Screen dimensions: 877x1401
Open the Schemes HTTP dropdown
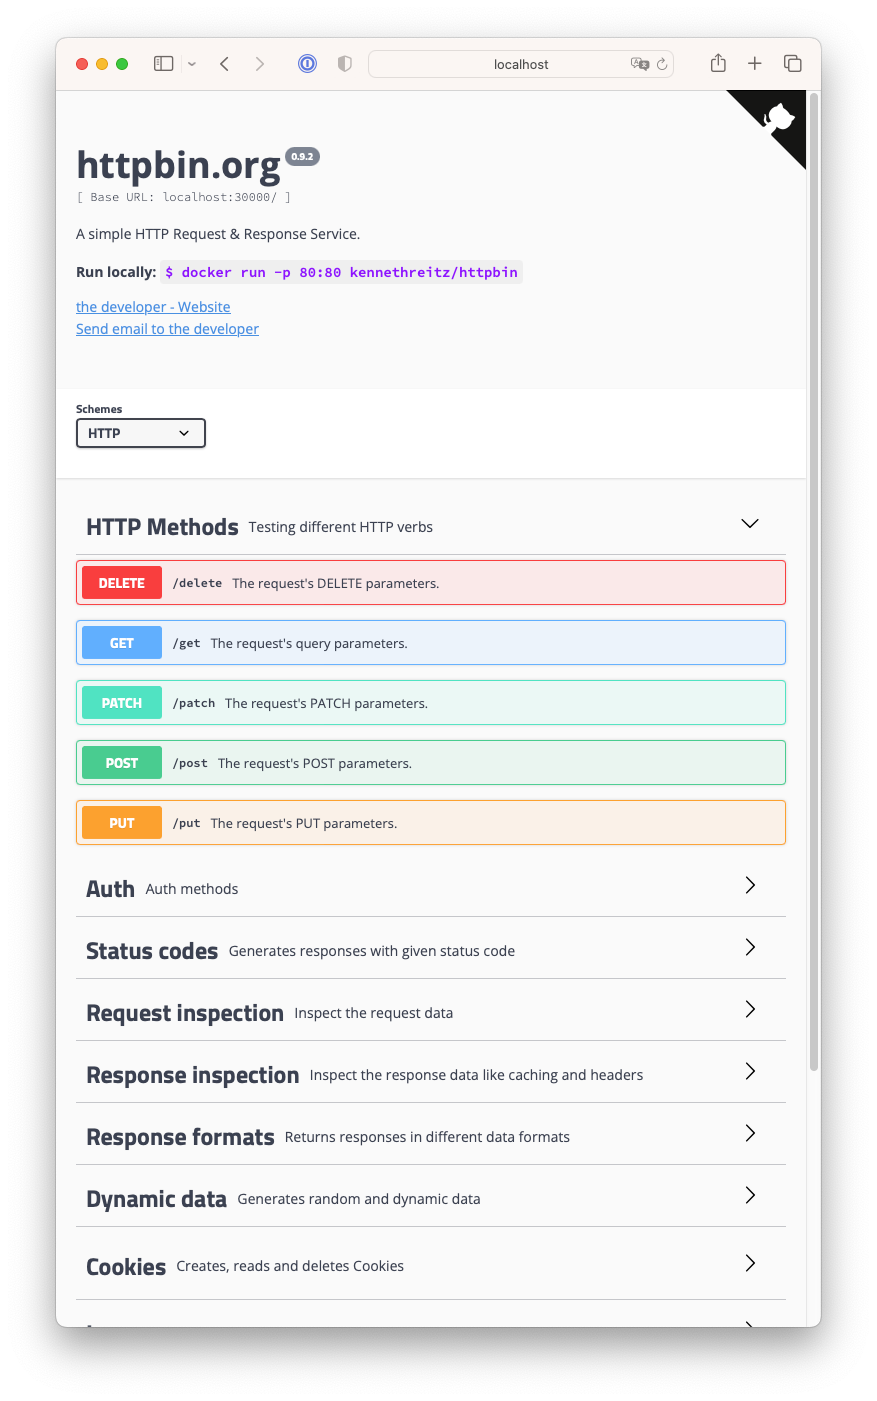point(141,433)
